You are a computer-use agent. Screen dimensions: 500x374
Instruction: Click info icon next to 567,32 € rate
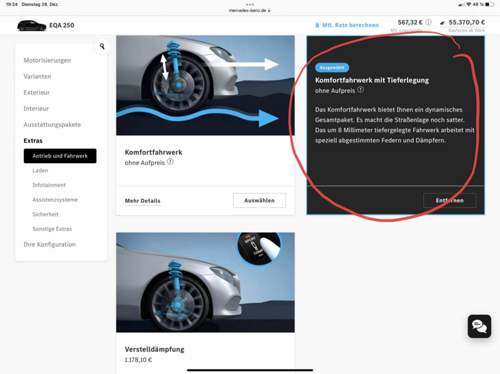click(x=428, y=22)
